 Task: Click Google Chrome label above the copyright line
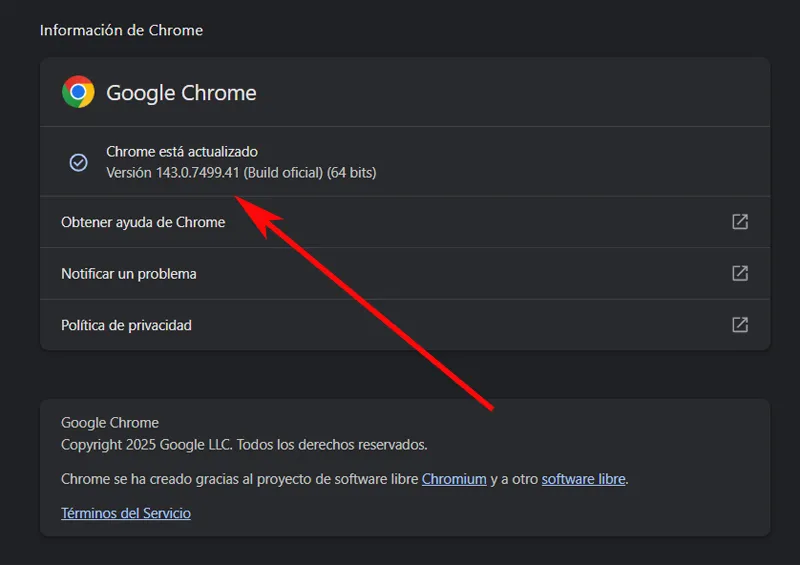(x=110, y=423)
